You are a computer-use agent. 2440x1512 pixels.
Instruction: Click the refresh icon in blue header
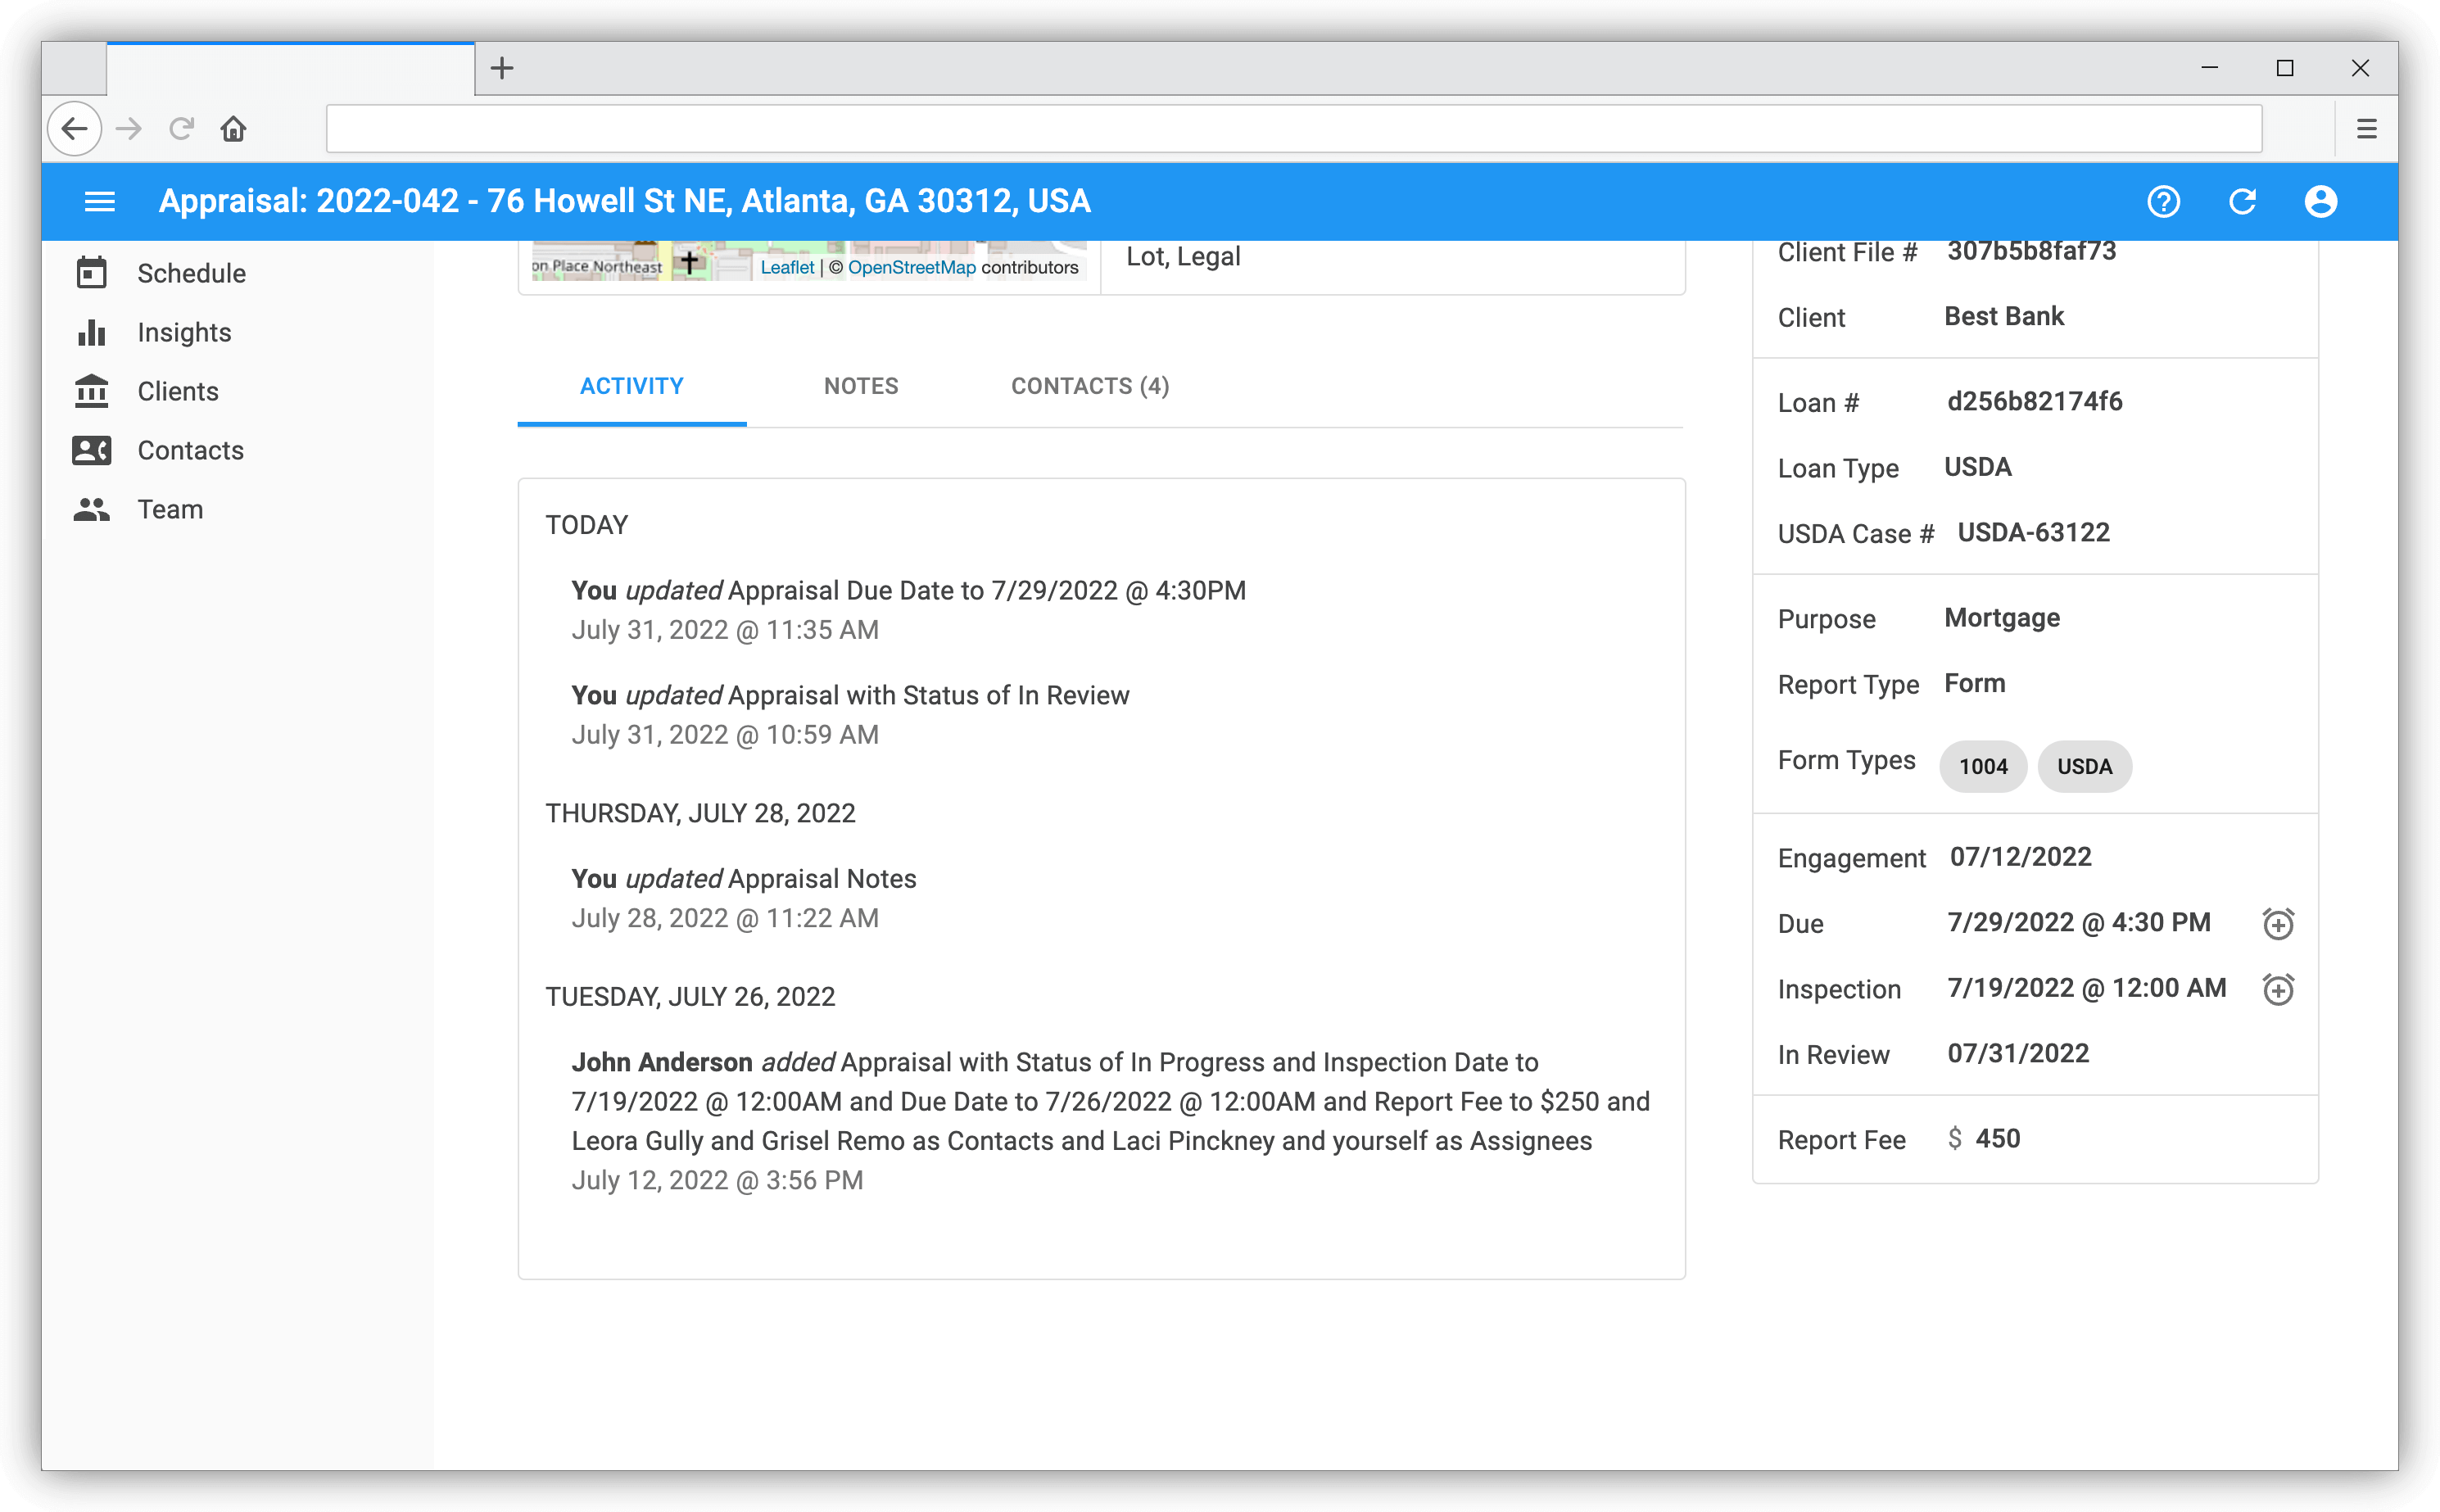click(2242, 202)
